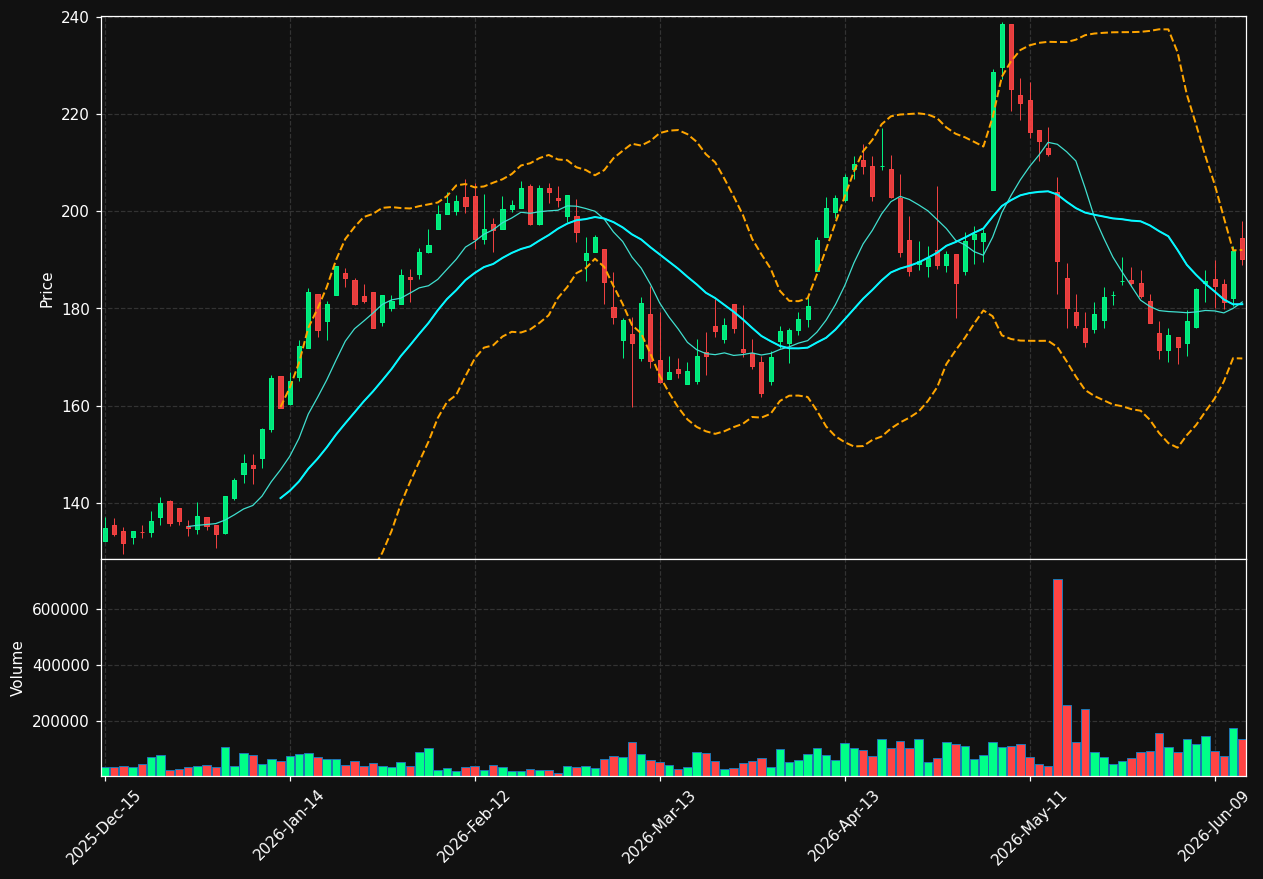Select the 160 price tick label
The image size is (1263, 879).
[x=75, y=407]
